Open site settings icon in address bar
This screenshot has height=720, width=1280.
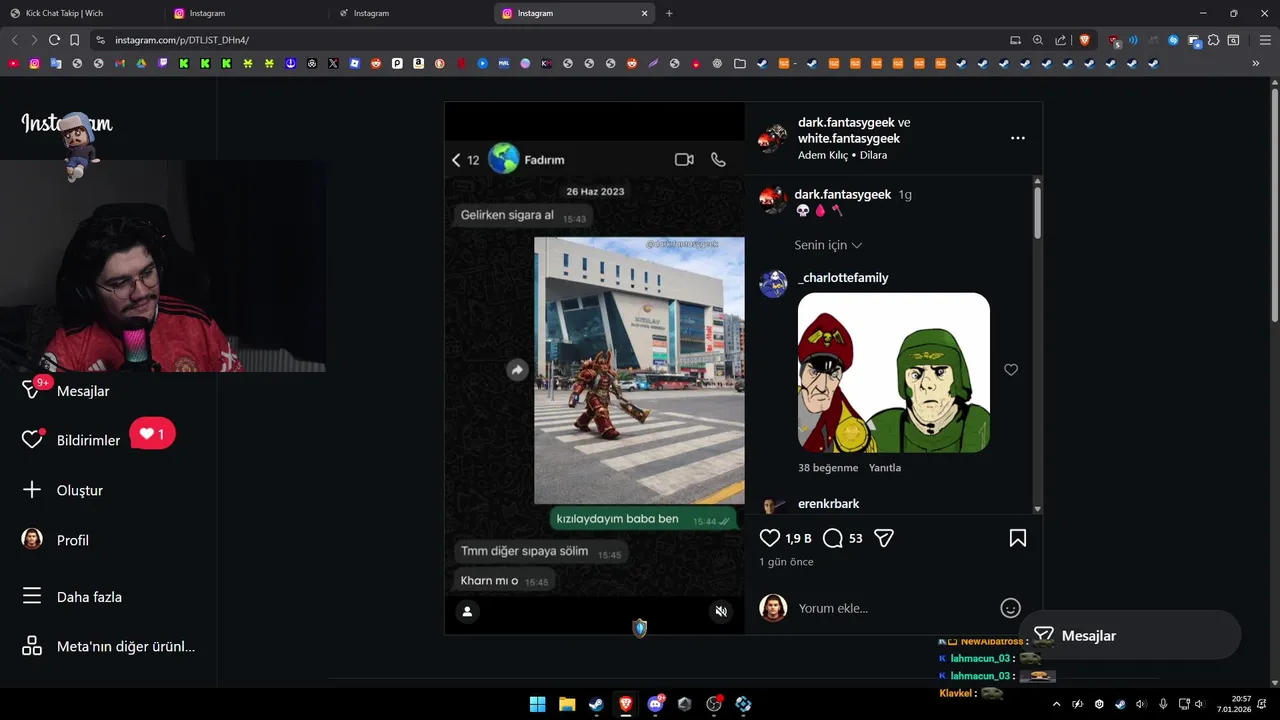point(100,40)
